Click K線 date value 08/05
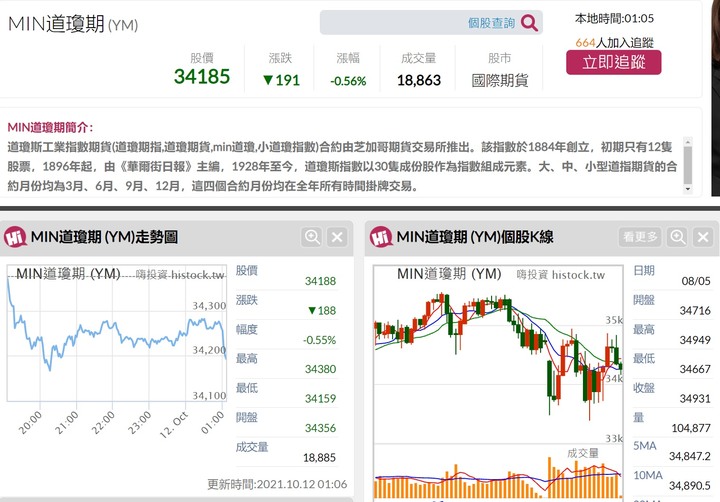The width and height of the screenshot is (720, 502). (x=696, y=281)
